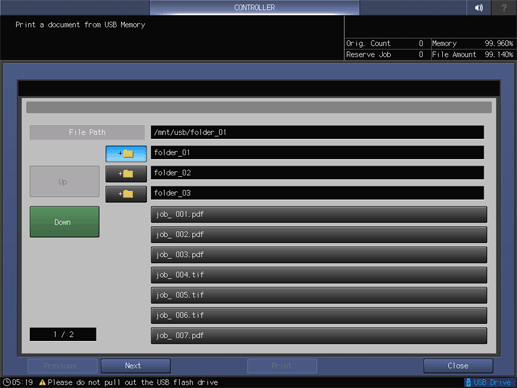The width and height of the screenshot is (517, 388).
Task: Open folder_01 via its folder icon
Action: (x=126, y=154)
